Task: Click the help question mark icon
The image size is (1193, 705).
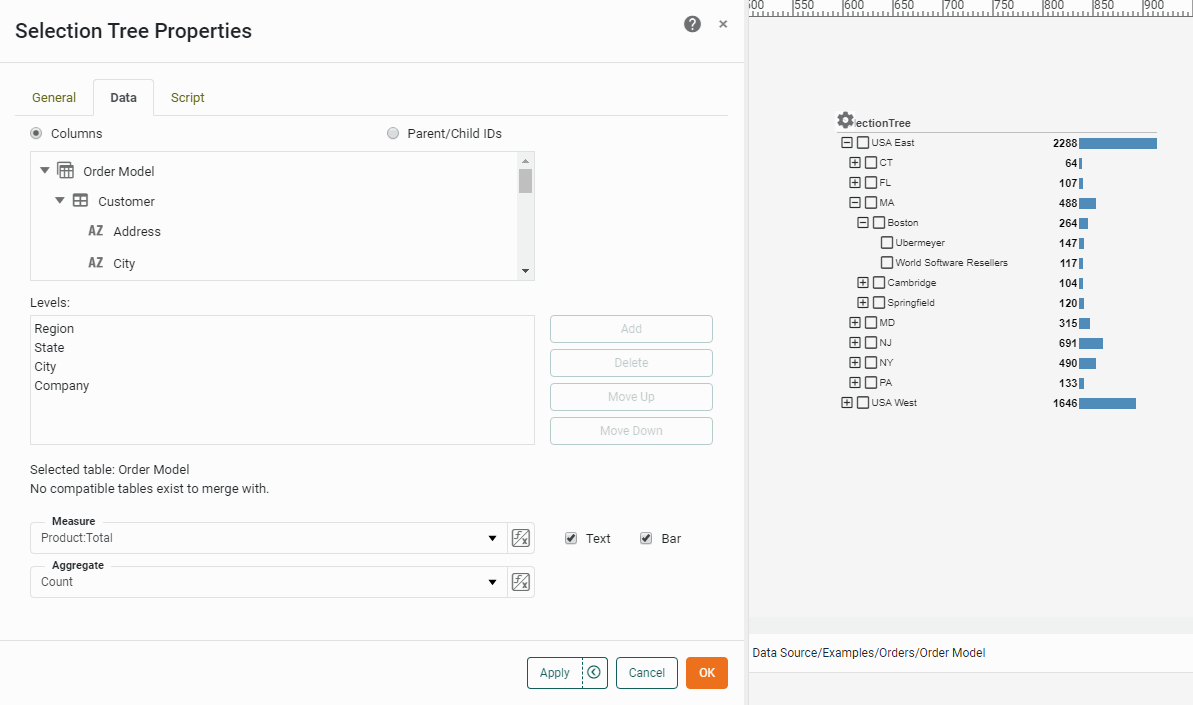Action: (692, 24)
